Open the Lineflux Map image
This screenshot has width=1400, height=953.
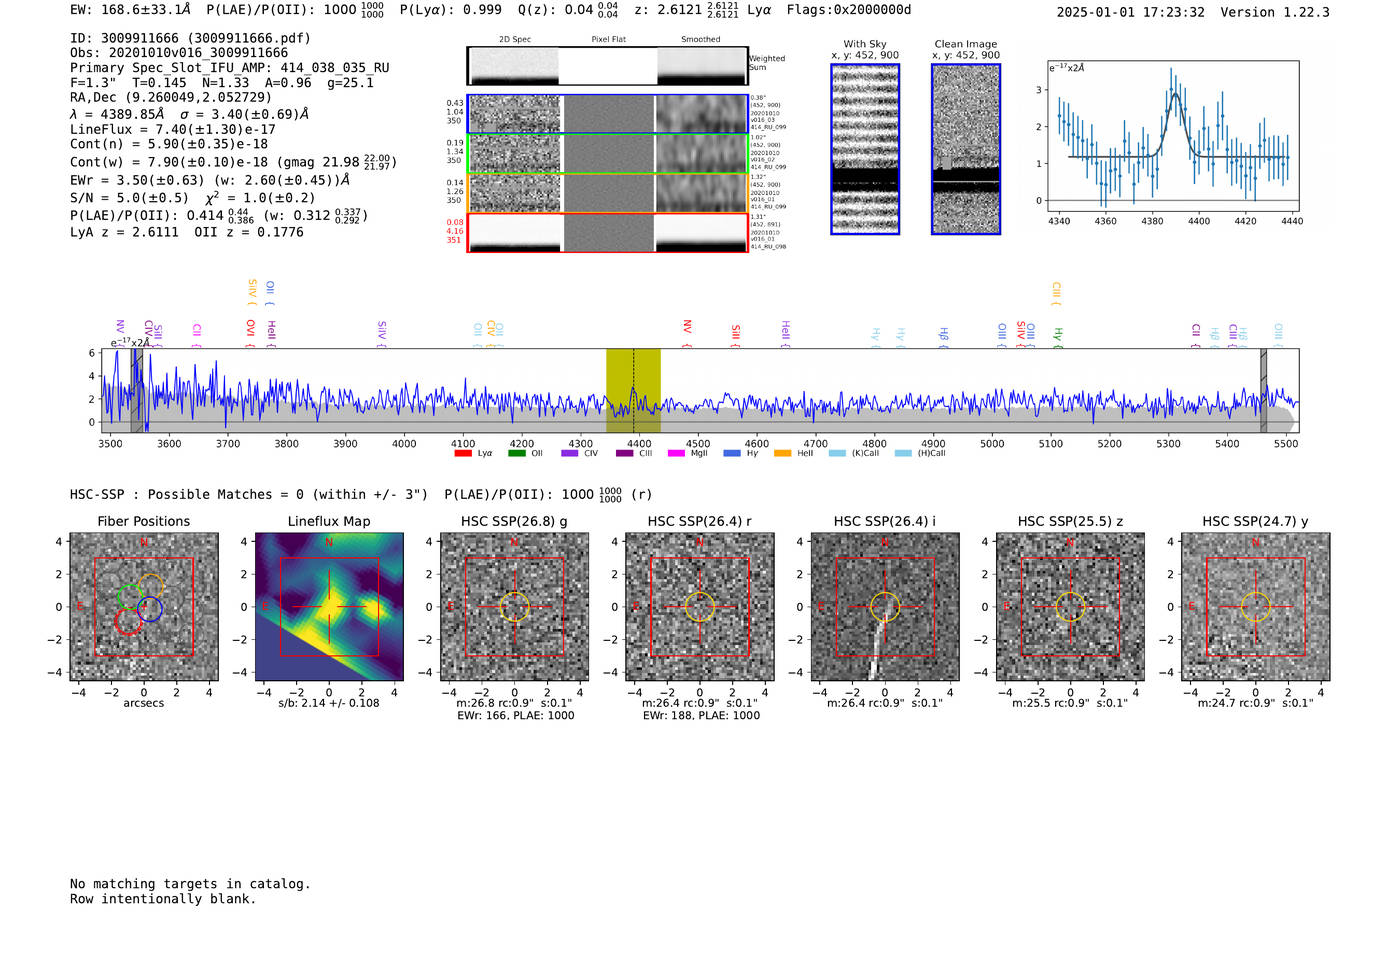[329, 607]
